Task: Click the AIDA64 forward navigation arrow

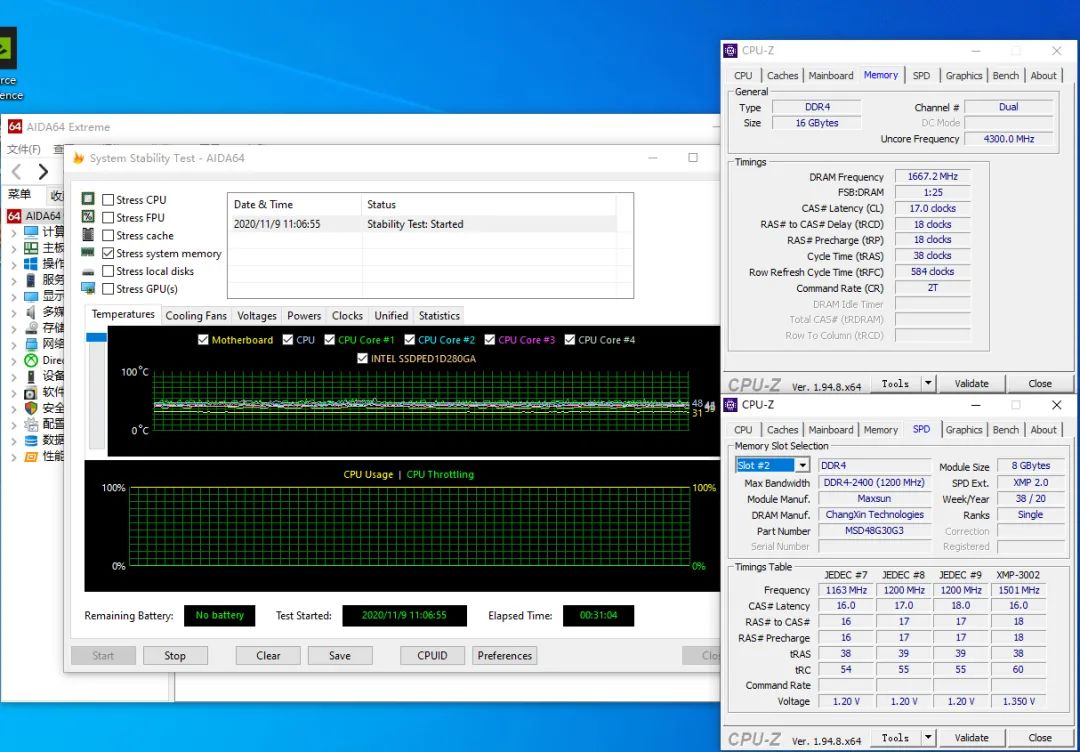Action: [42, 172]
